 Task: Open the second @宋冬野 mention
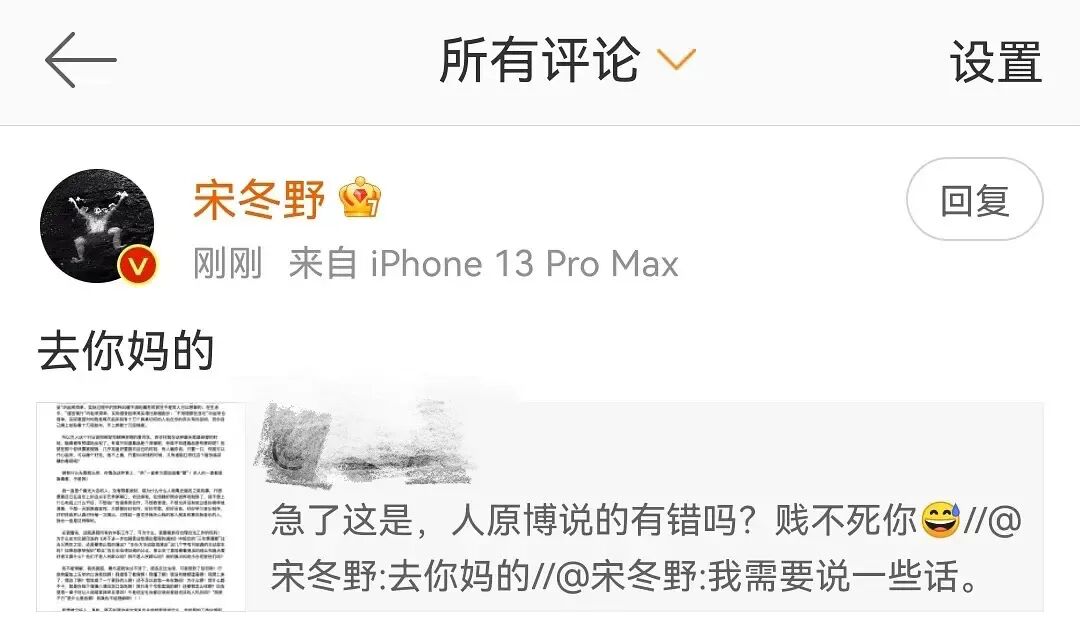click(x=625, y=576)
